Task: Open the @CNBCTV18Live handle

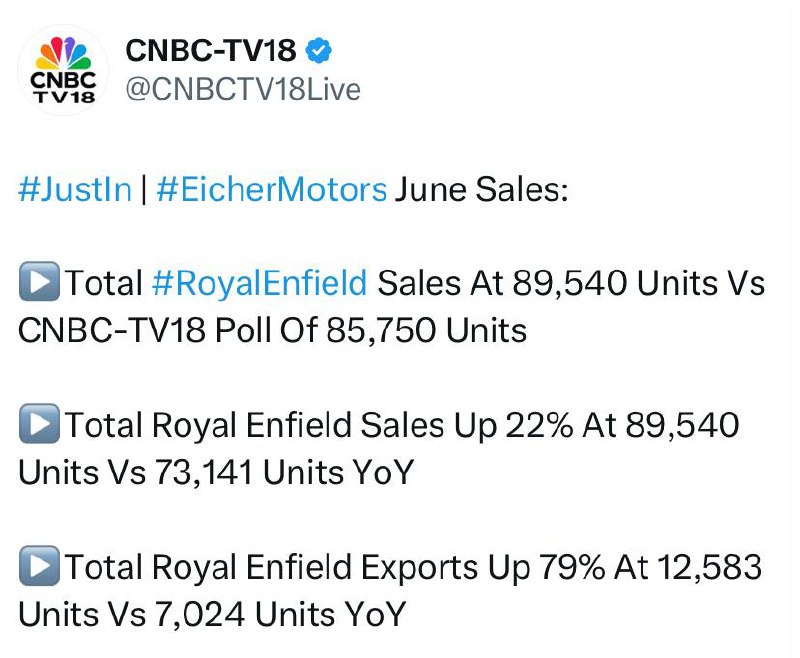Action: pyautogui.click(x=243, y=90)
